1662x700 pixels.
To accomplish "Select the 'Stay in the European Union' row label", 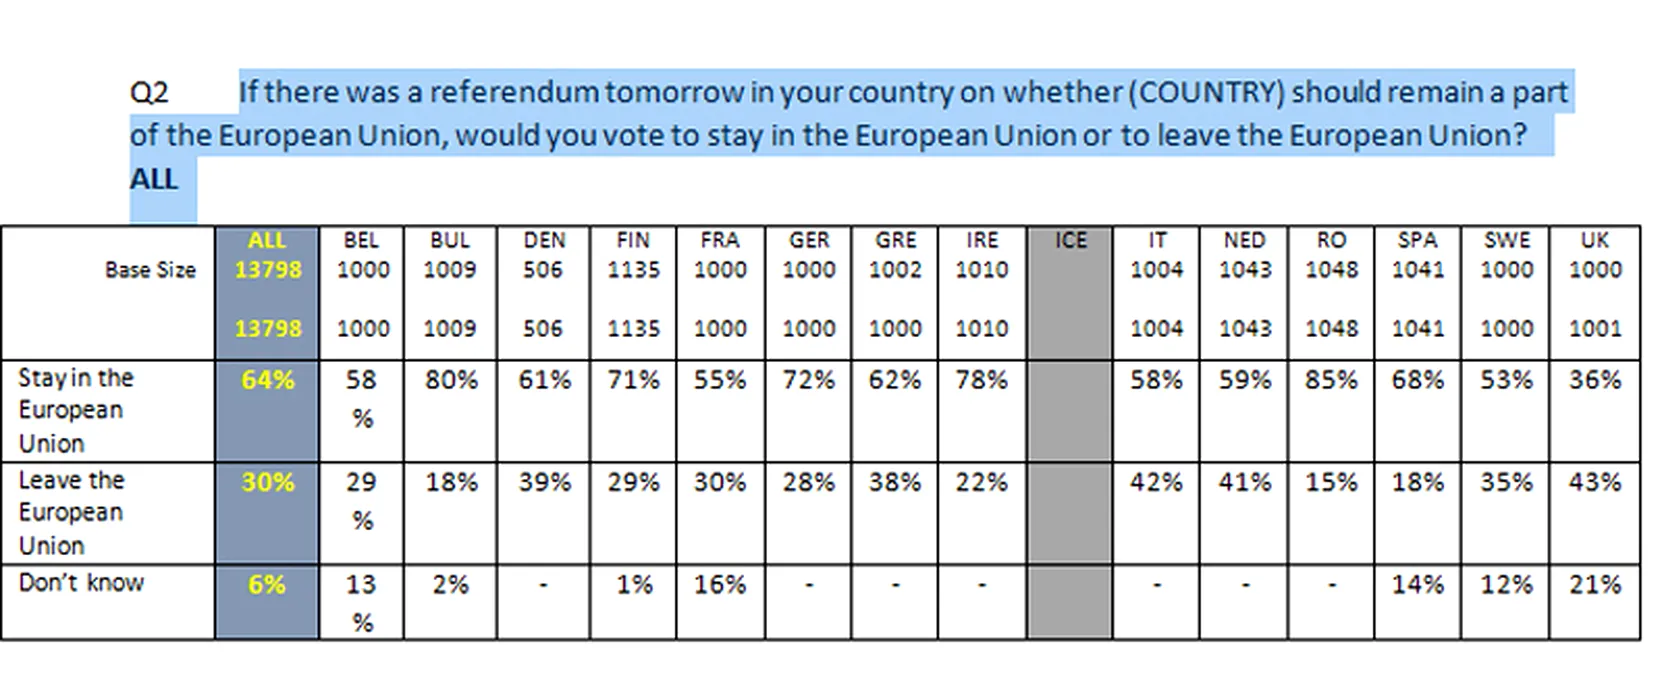I will (76, 410).
